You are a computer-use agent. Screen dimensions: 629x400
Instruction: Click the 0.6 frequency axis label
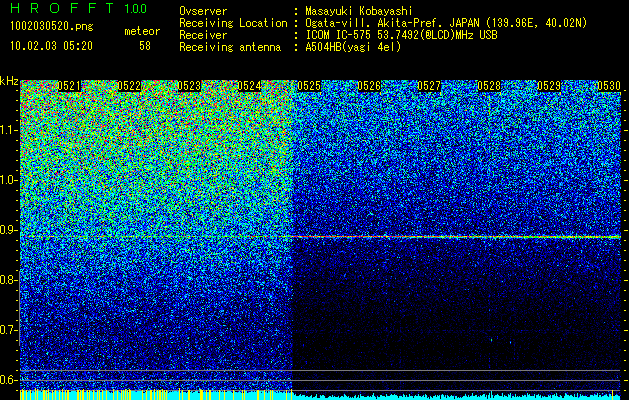[x=8, y=380]
